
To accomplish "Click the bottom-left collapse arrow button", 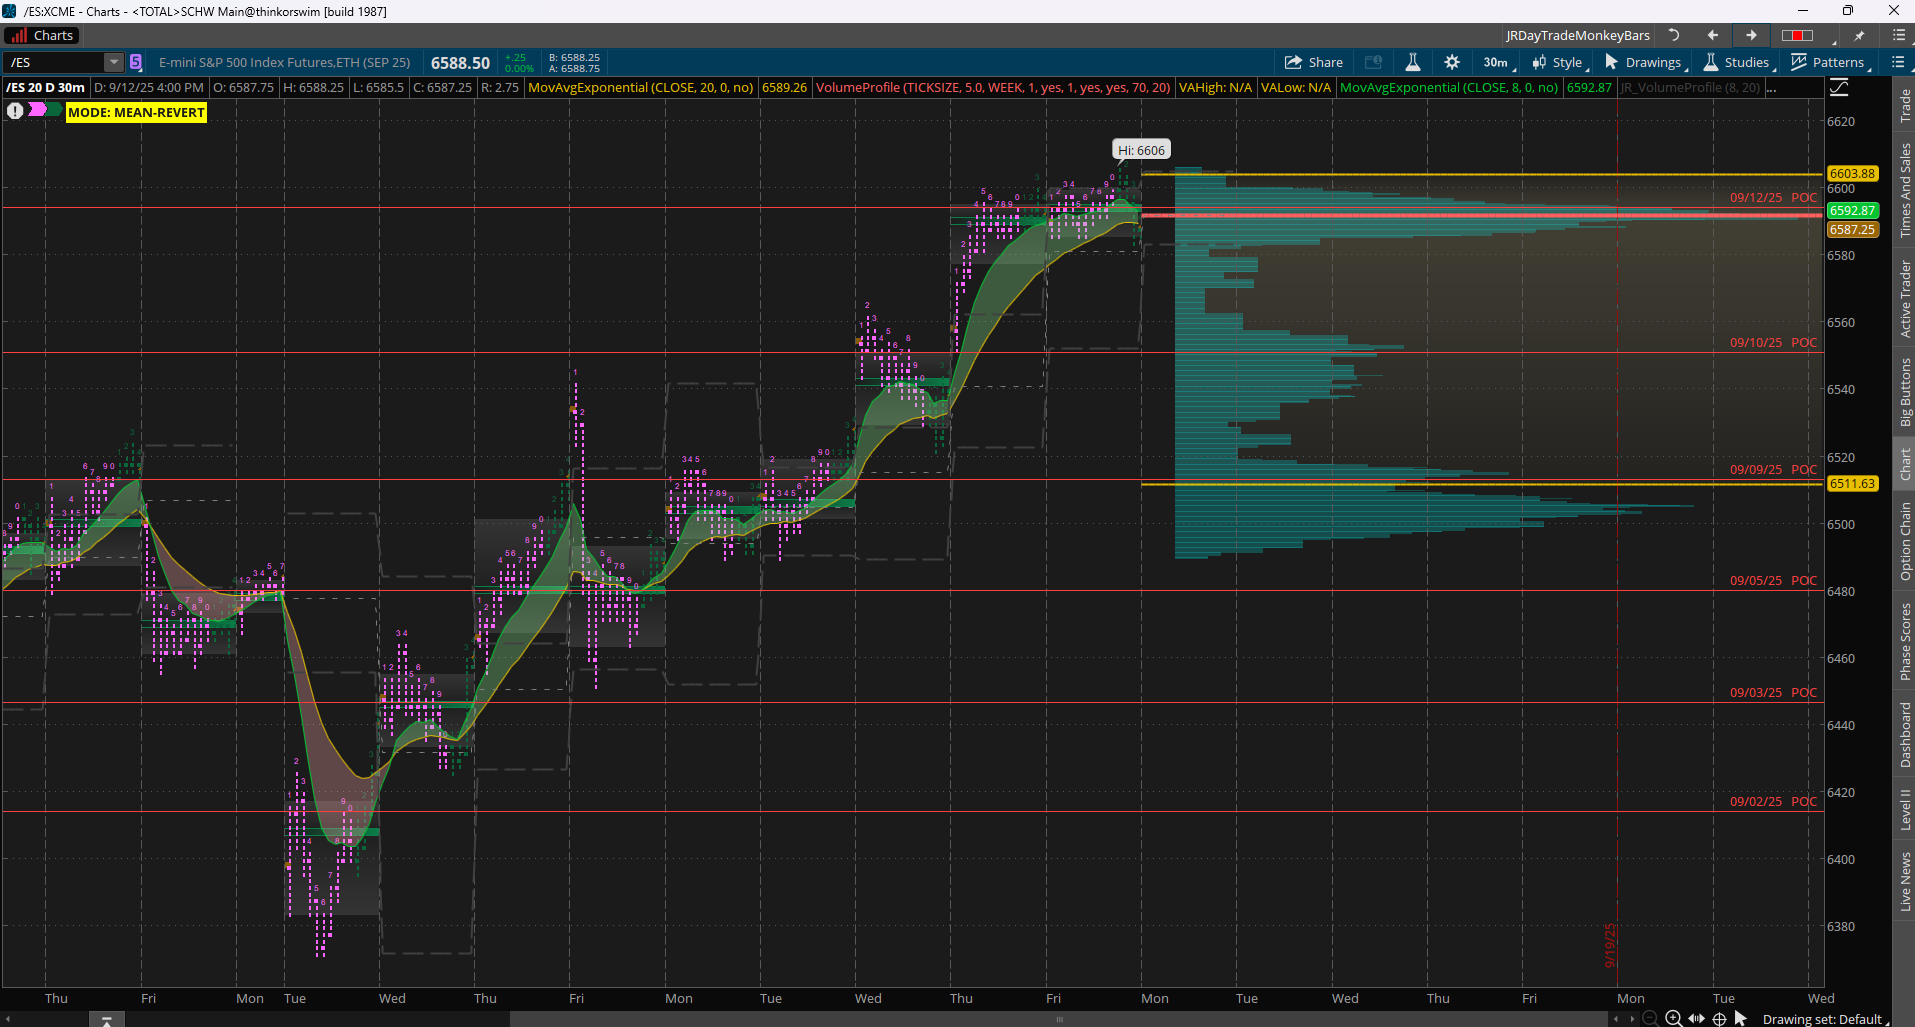I will coord(106,1019).
